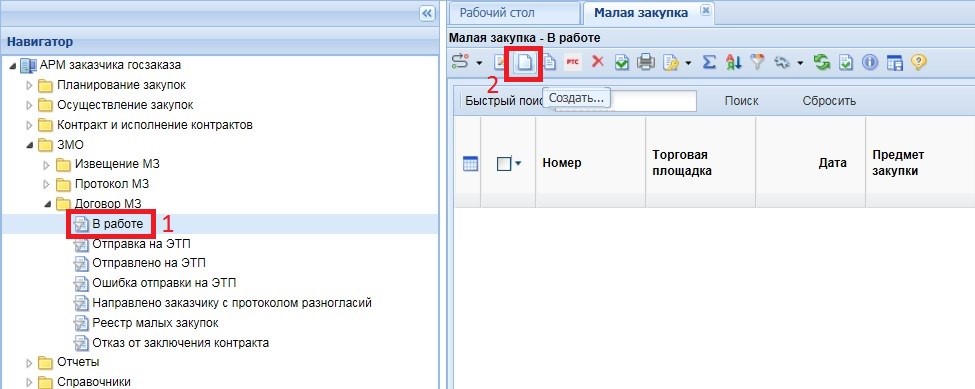This screenshot has width=975, height=389.
Task: Expand the Осуществление закупок folder arrow
Action: click(29, 105)
